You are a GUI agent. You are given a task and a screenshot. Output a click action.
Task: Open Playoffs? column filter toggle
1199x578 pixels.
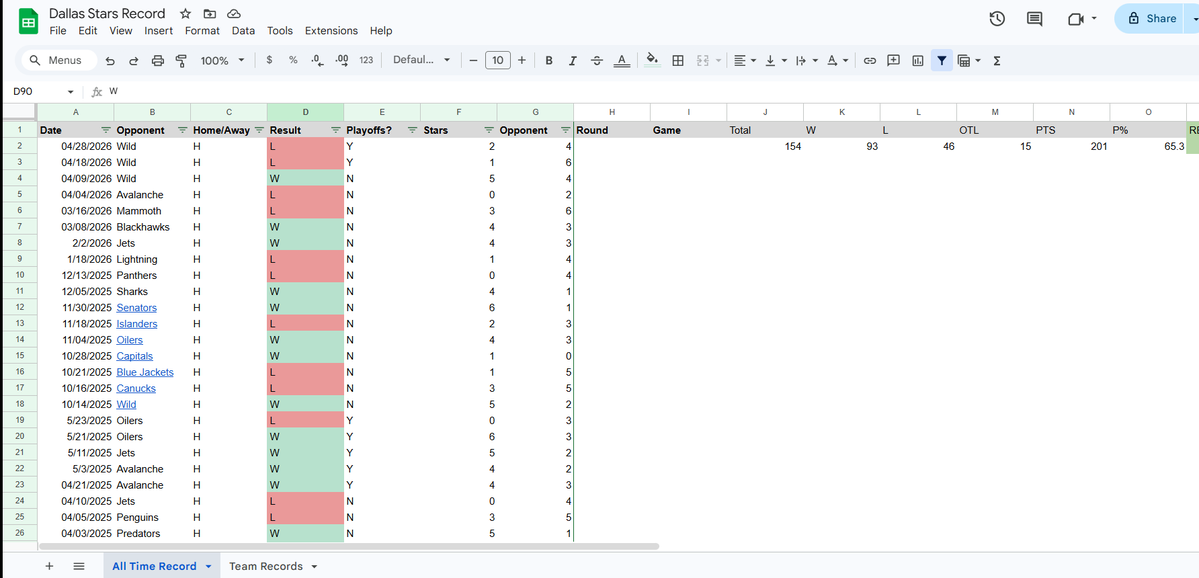(412, 130)
